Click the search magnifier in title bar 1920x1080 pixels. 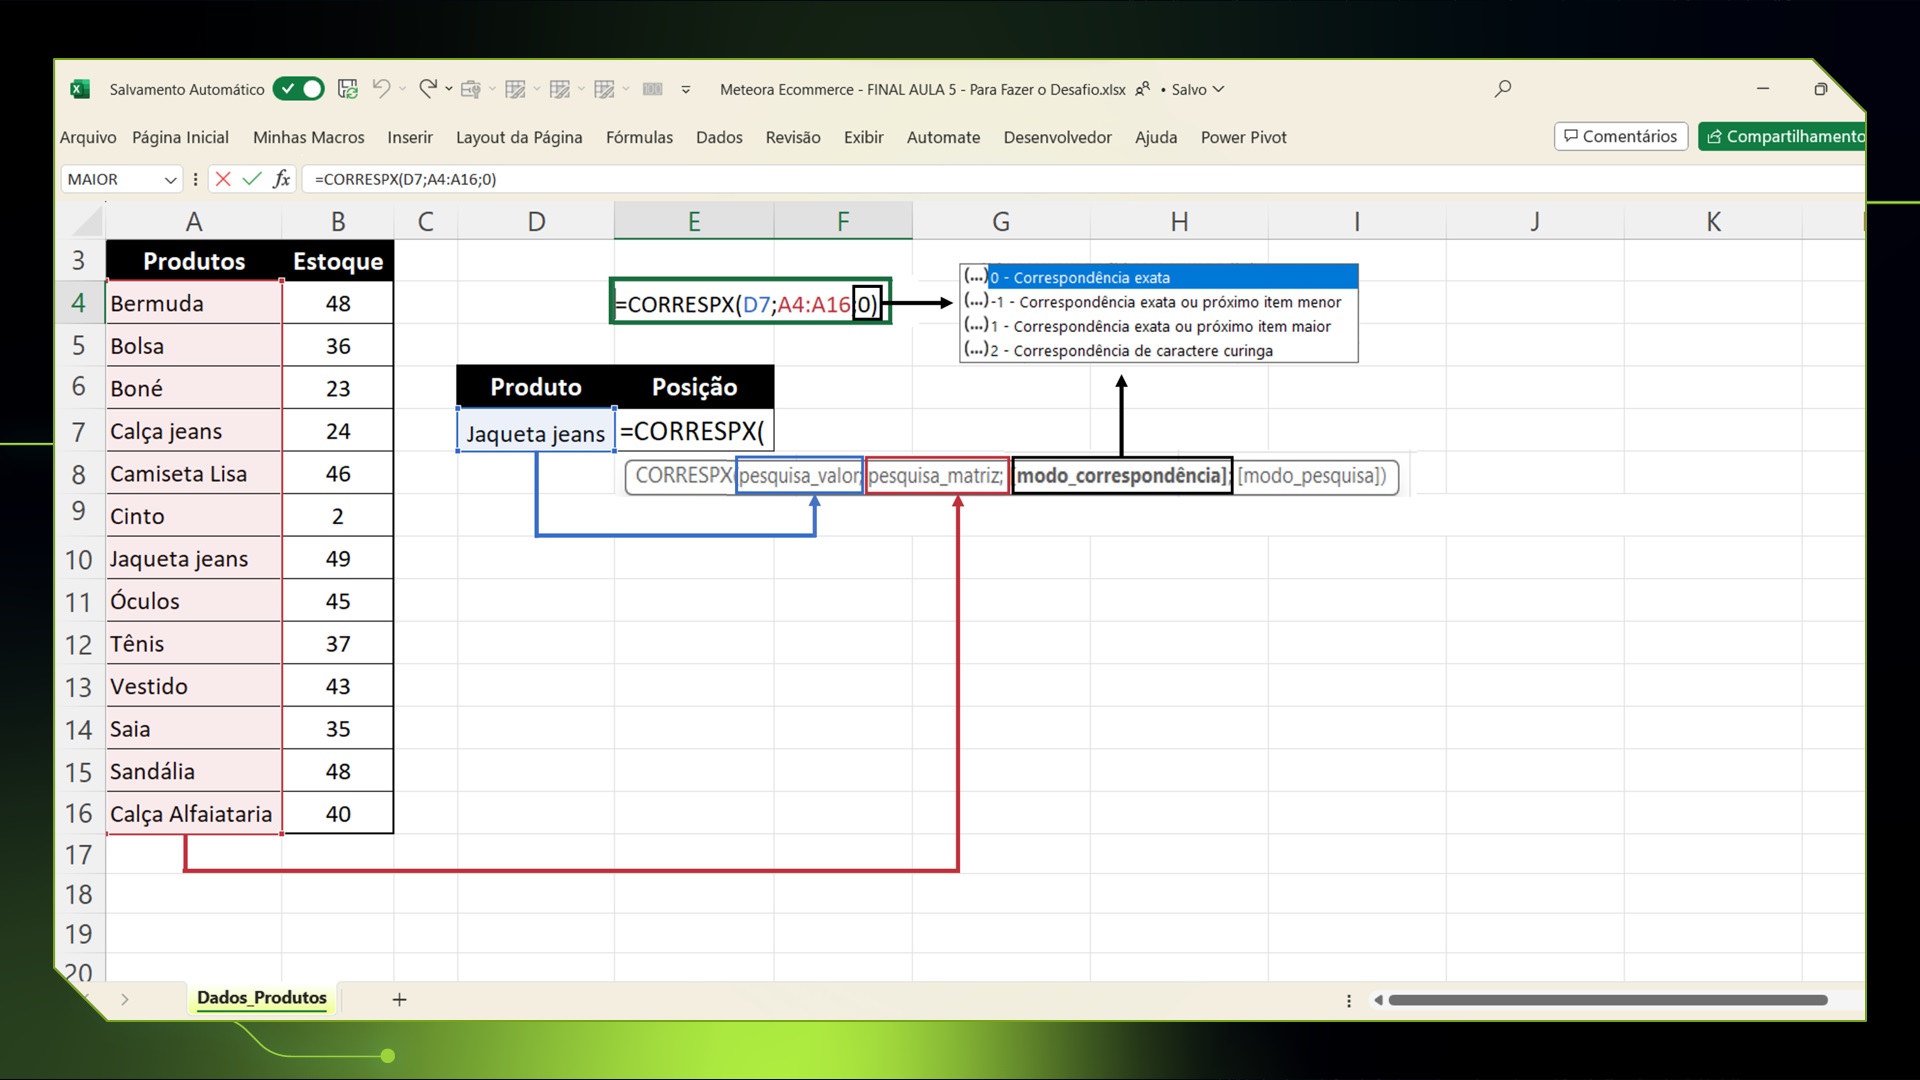click(1502, 89)
